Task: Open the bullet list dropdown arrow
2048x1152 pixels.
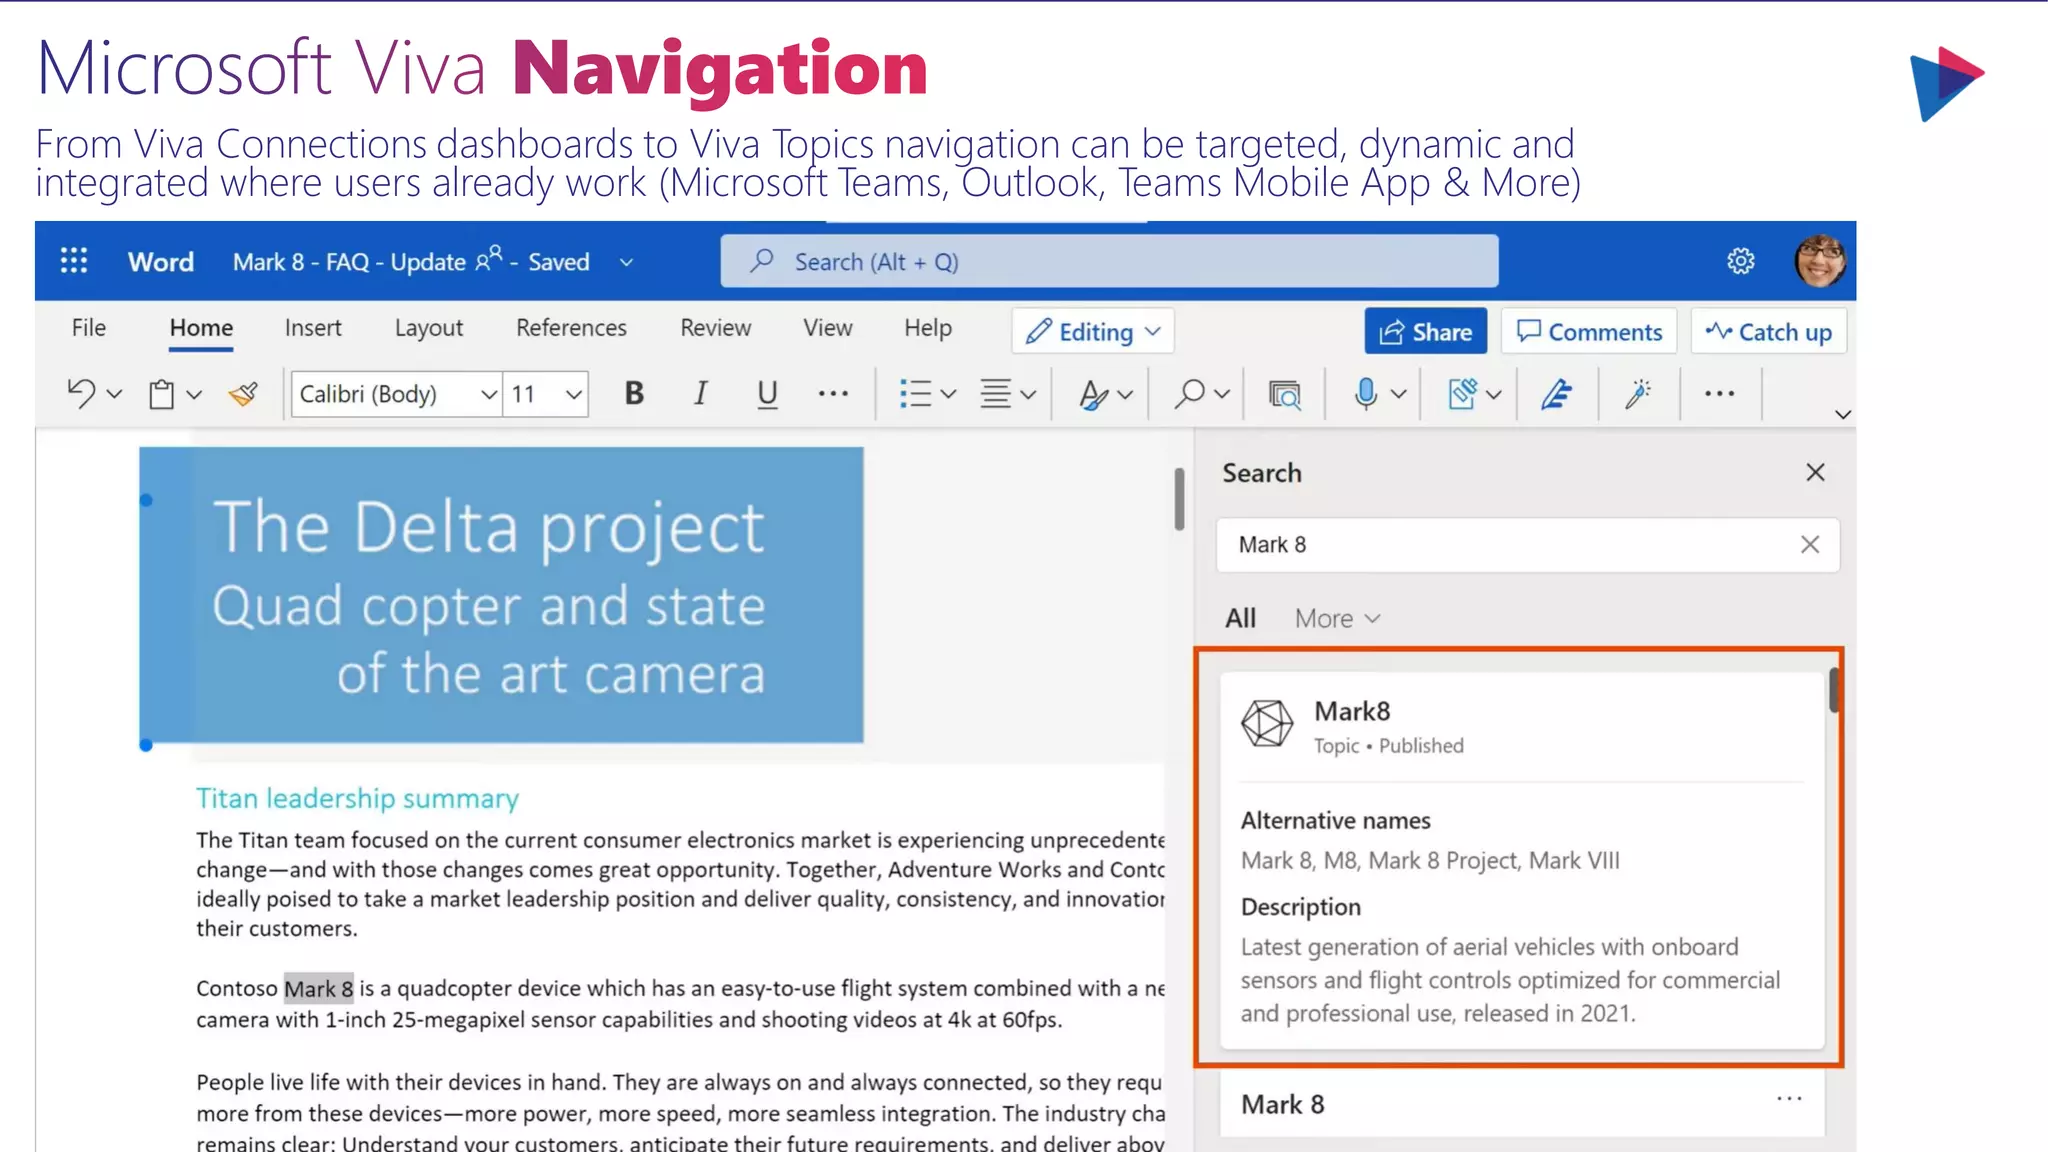Action: (948, 394)
